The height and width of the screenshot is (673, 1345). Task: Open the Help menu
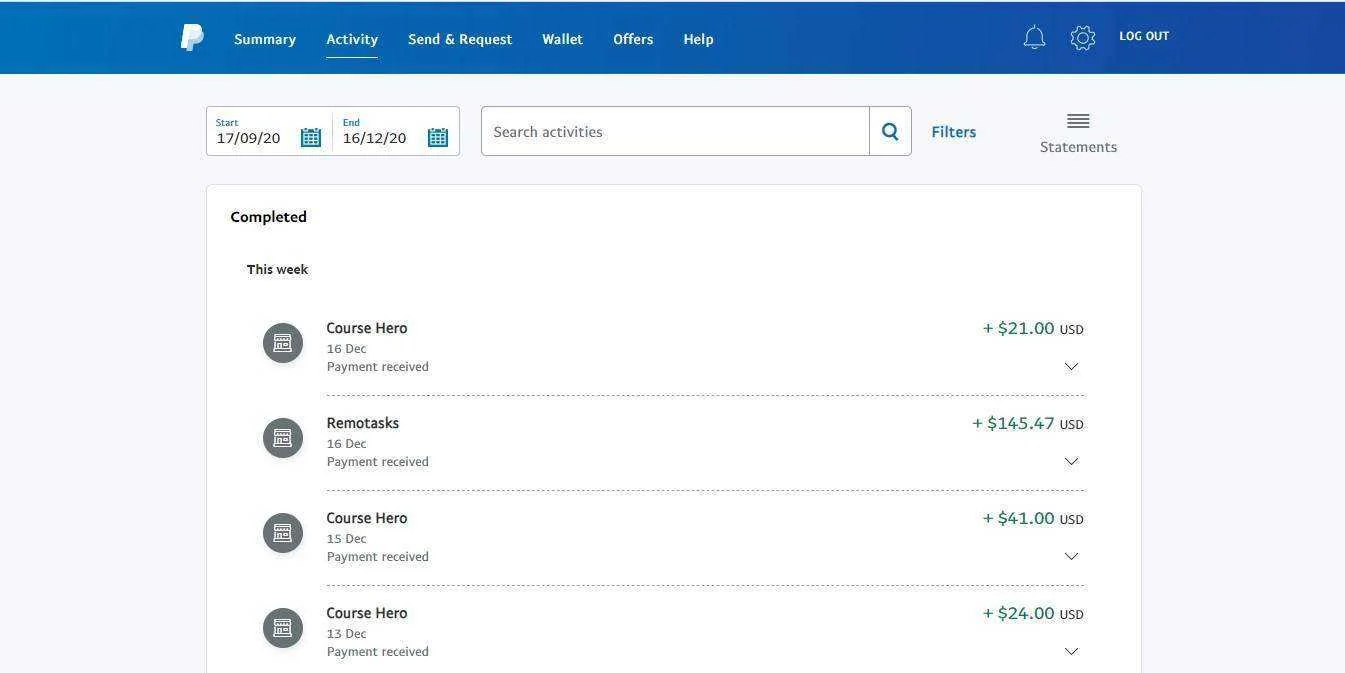[x=698, y=39]
